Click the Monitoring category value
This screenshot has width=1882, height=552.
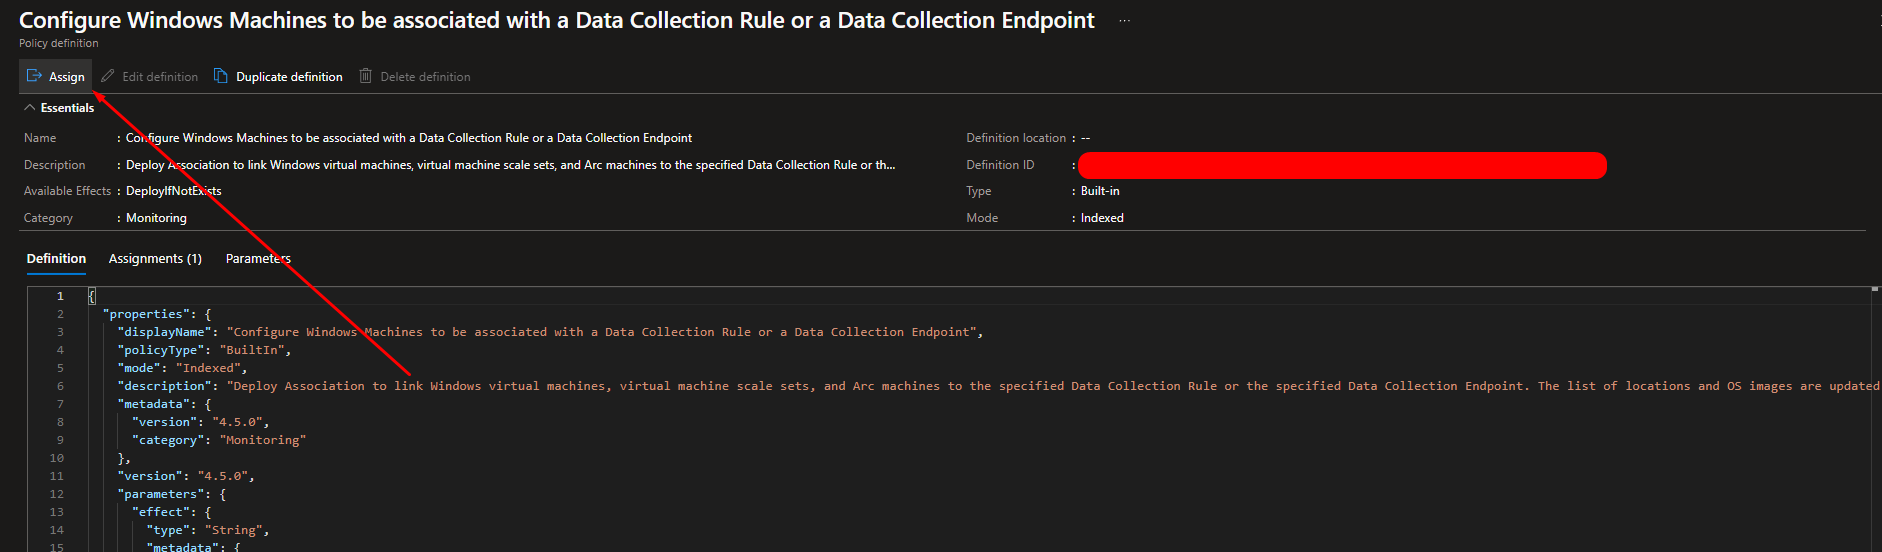pos(156,218)
